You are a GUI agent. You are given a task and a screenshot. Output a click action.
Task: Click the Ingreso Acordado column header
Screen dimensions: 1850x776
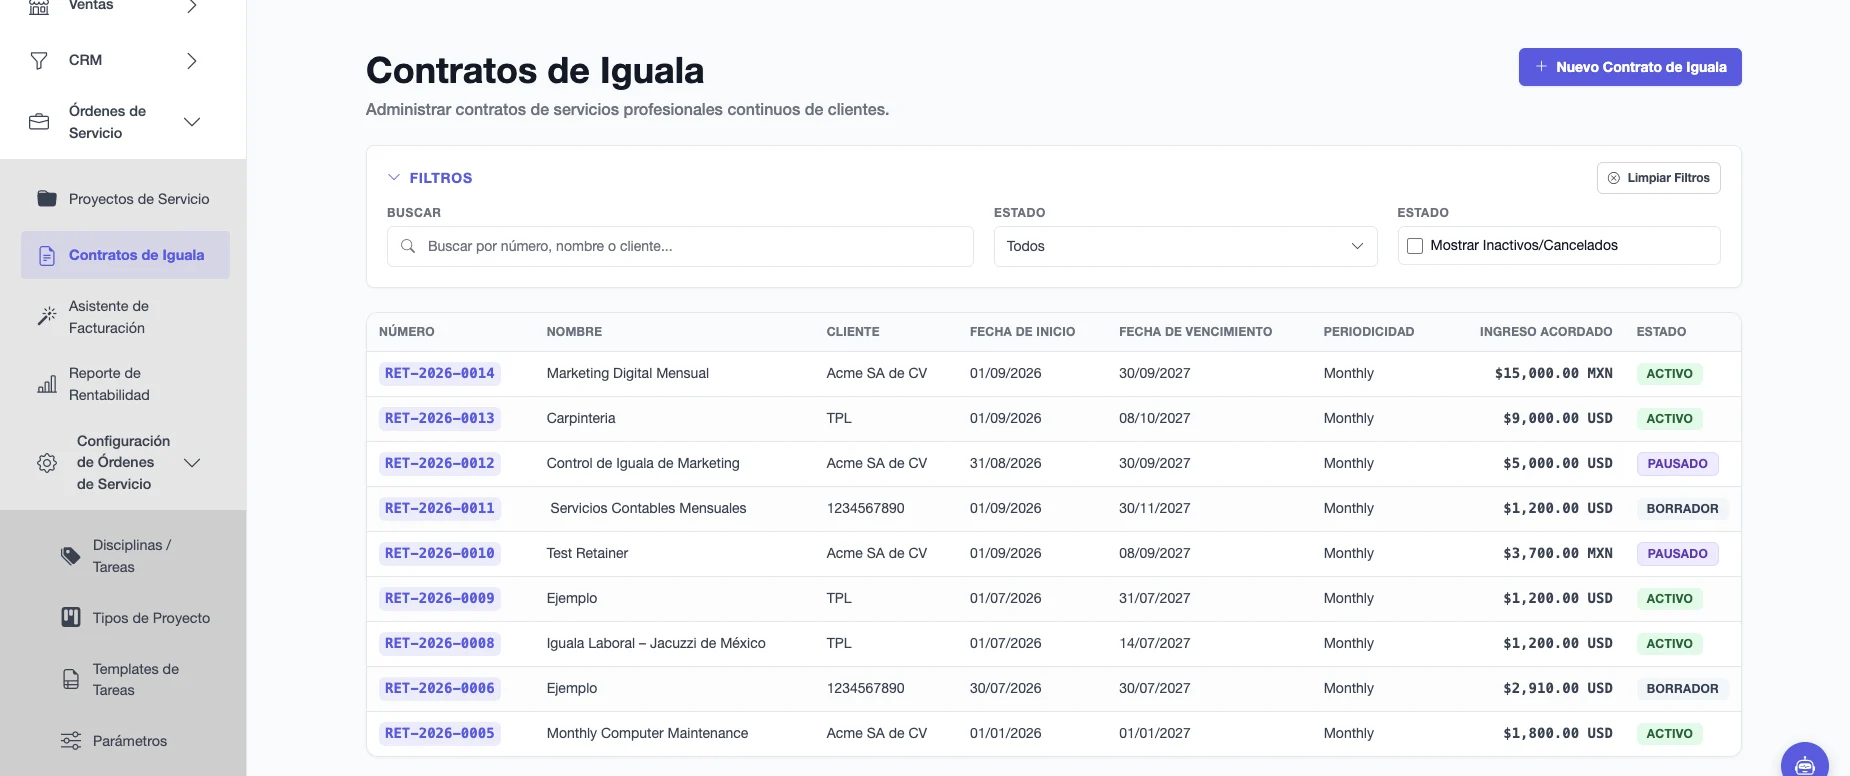point(1546,332)
